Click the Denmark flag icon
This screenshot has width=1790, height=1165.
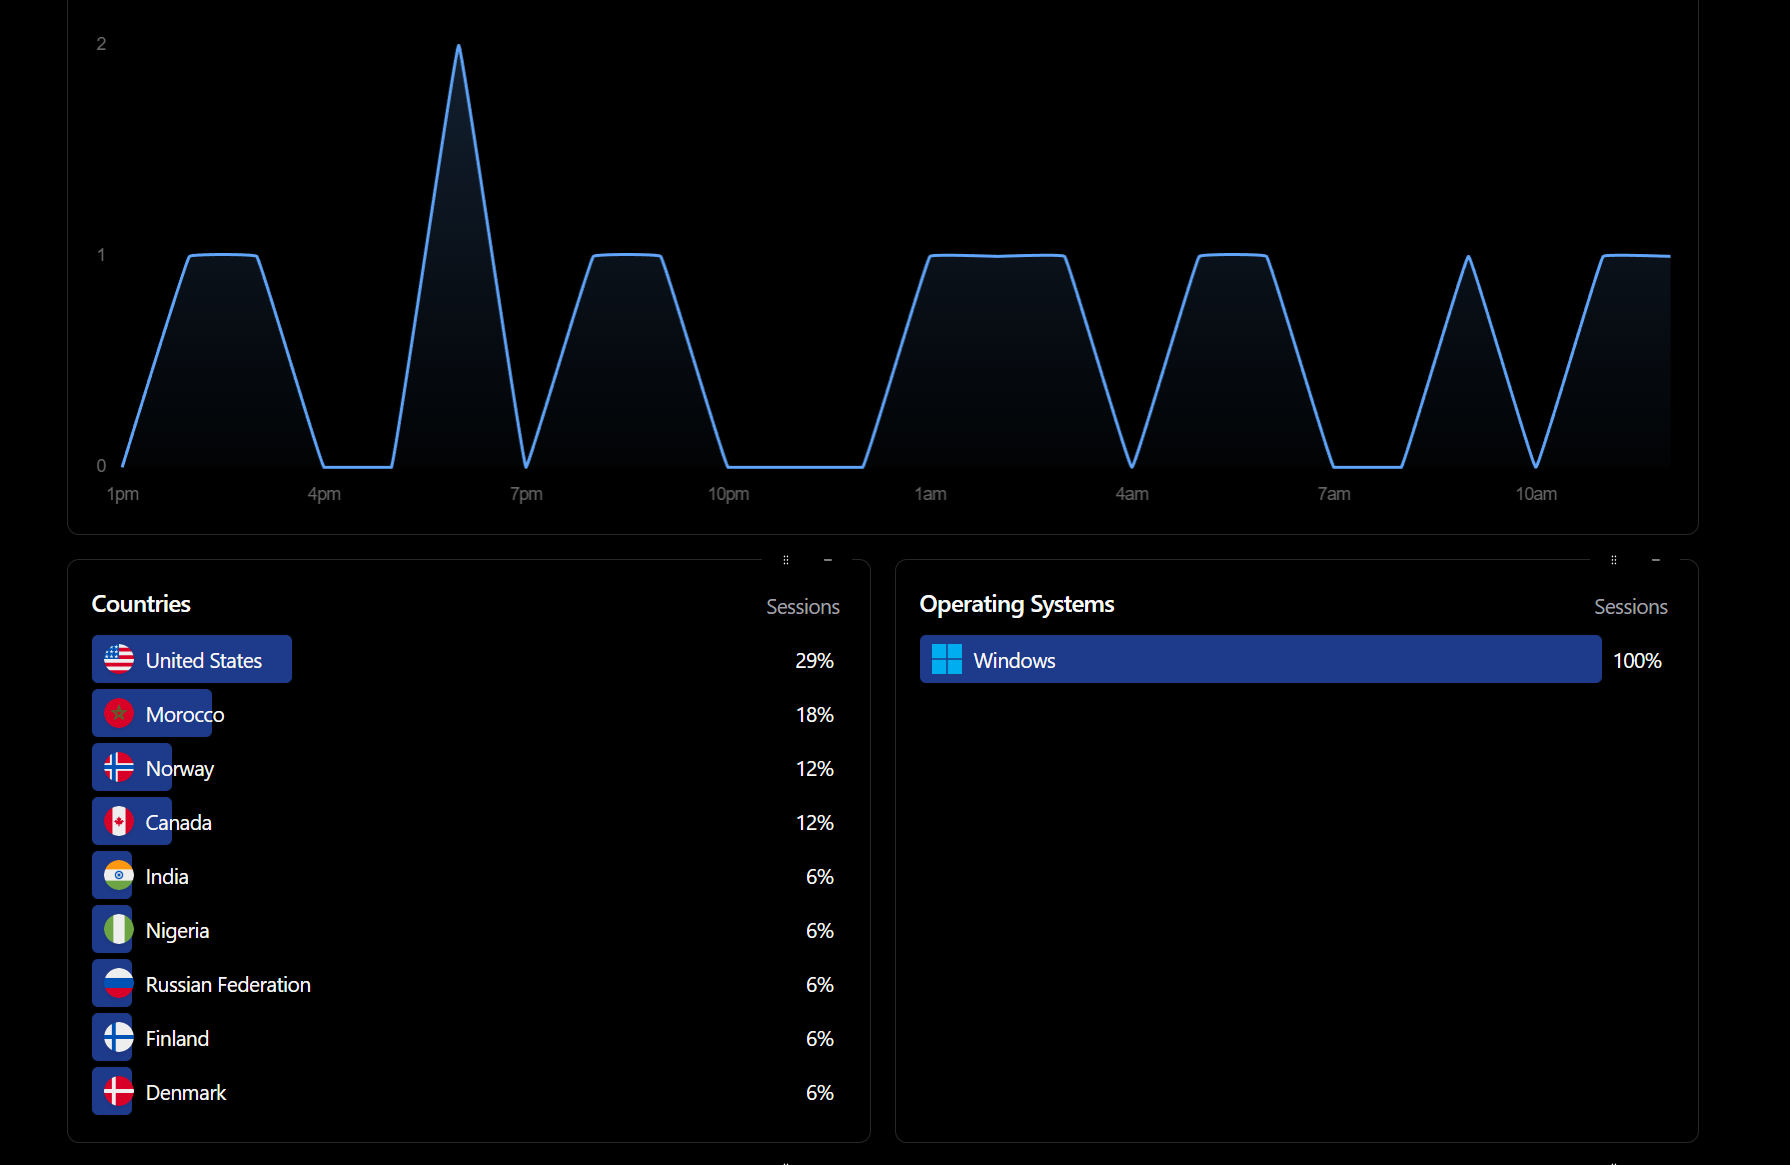[119, 1091]
